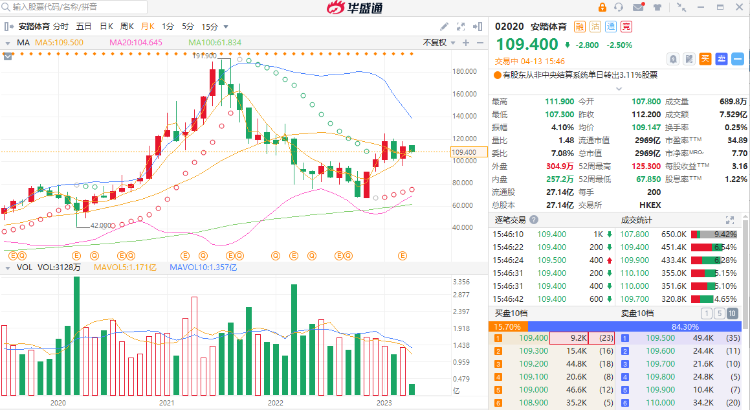750x410 pixels.
Task: Zoom out chart with minus icon
Action: point(480,43)
